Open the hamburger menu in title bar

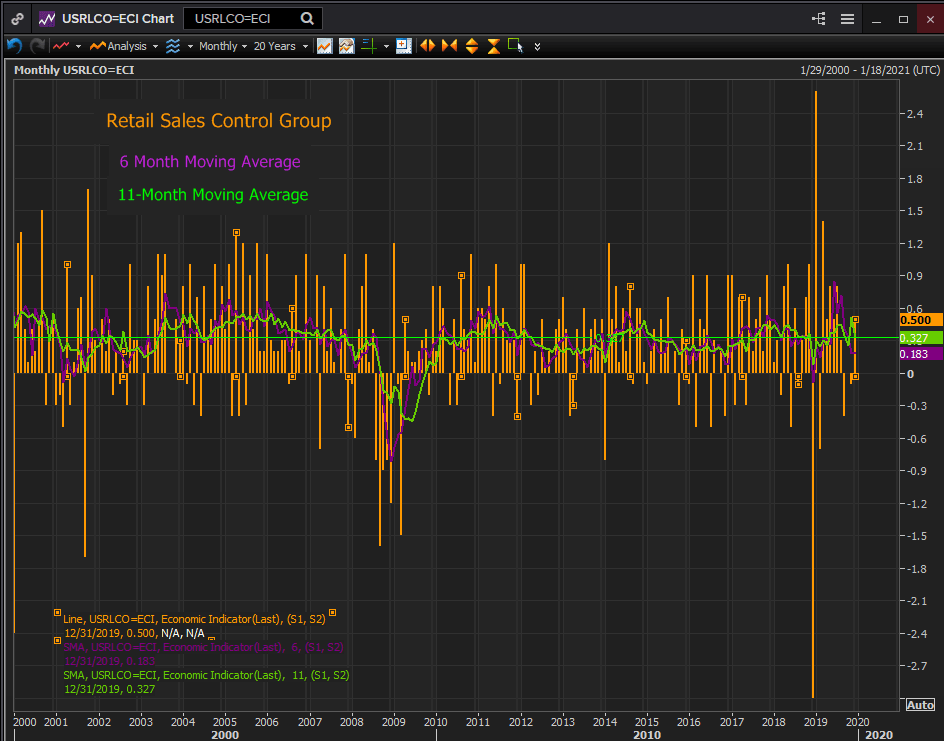[847, 19]
